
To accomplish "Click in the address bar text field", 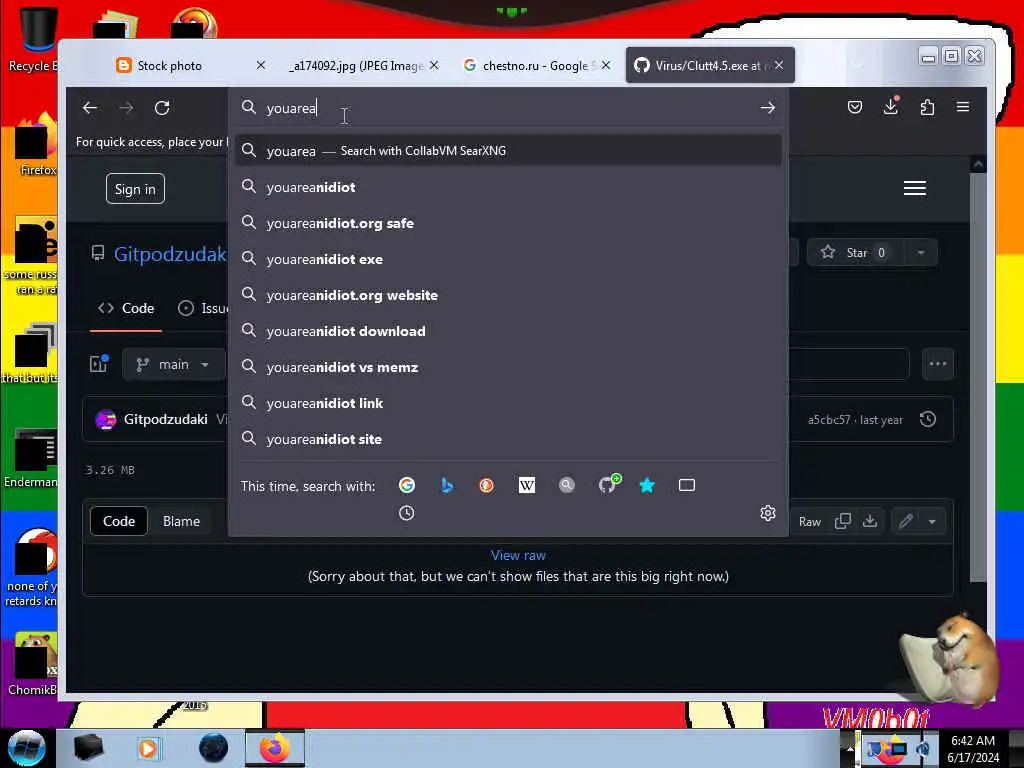I will click(x=506, y=108).
